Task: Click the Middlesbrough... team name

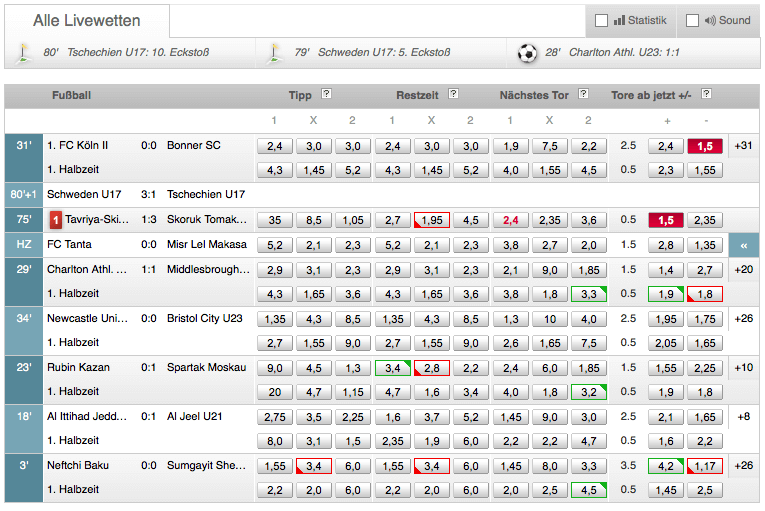Action: click(208, 269)
